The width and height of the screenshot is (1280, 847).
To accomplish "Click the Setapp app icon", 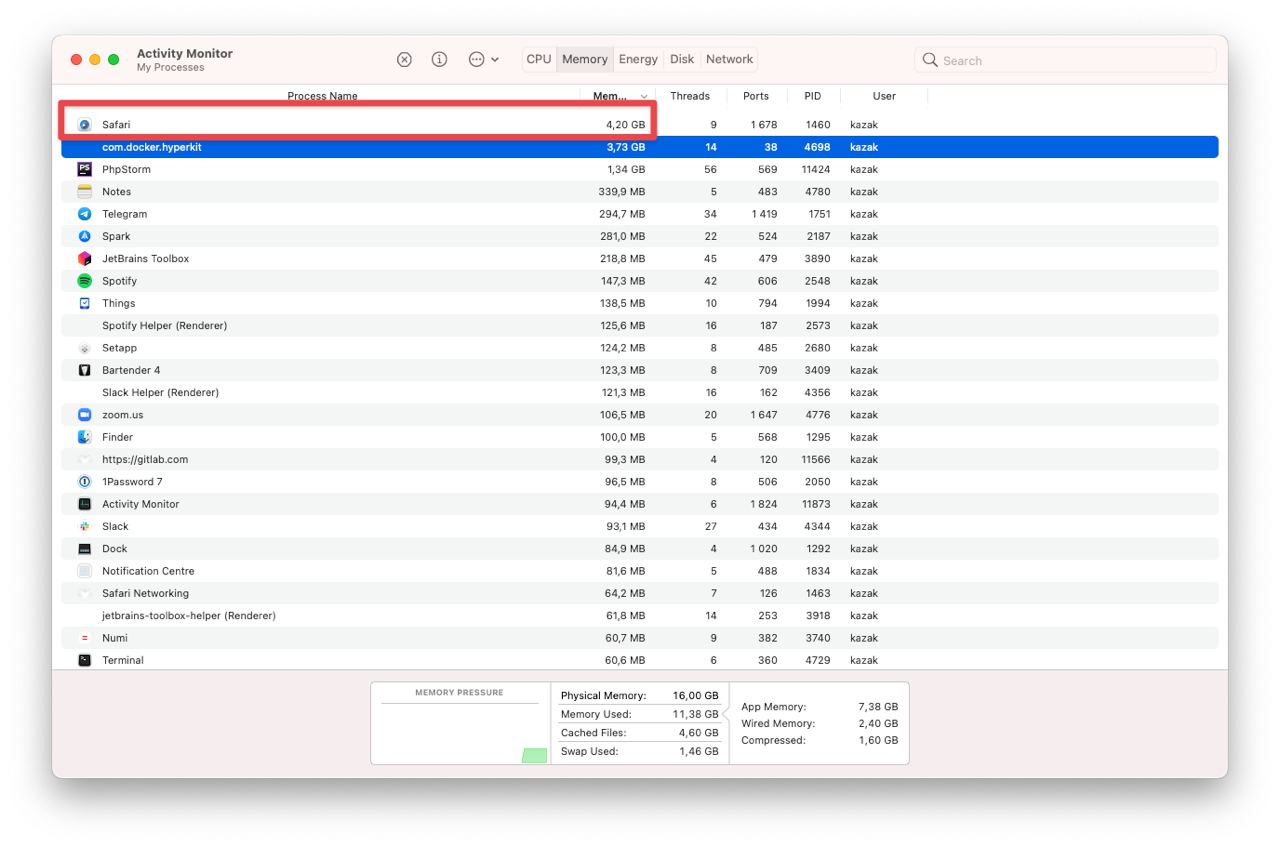I will (85, 348).
